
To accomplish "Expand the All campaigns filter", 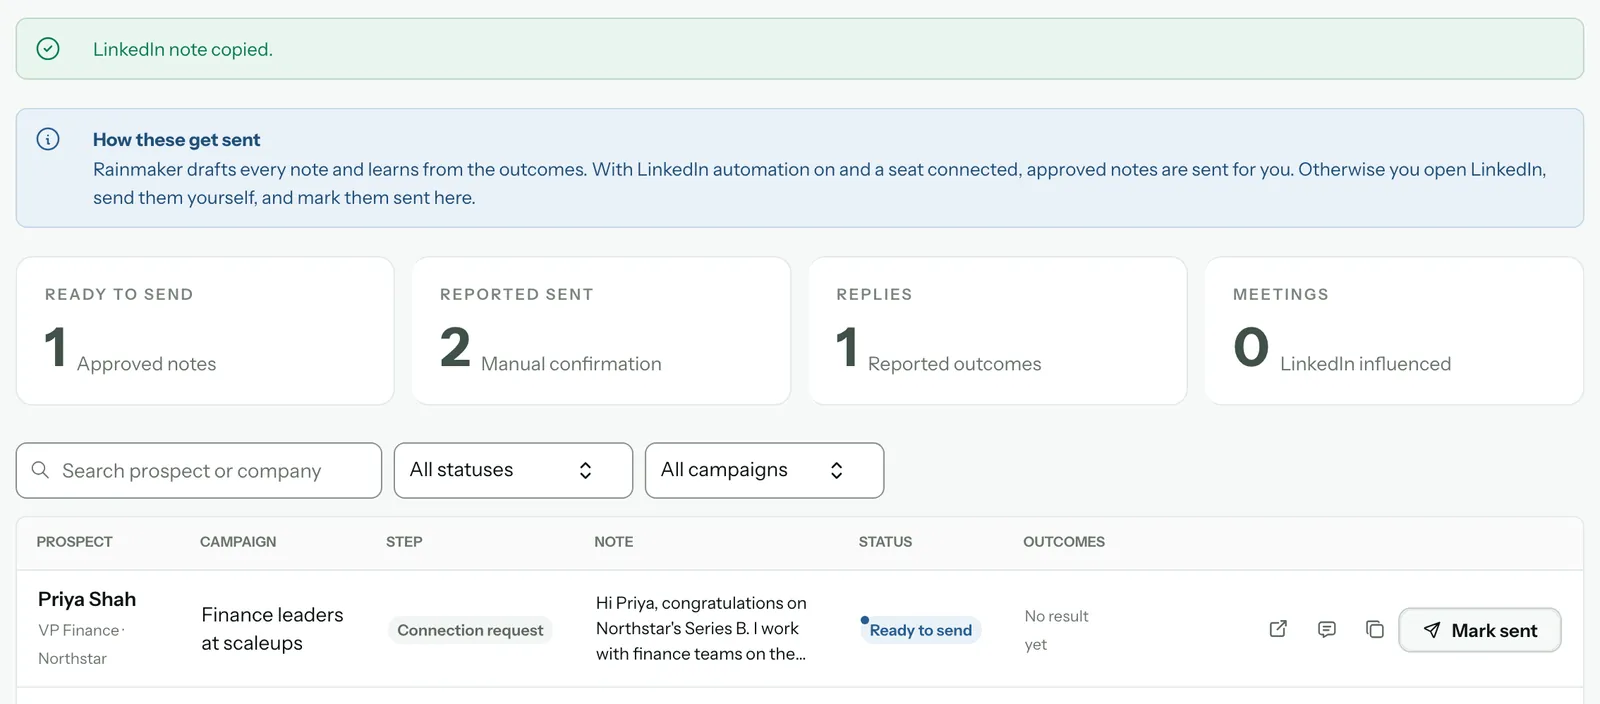I will (x=764, y=470).
